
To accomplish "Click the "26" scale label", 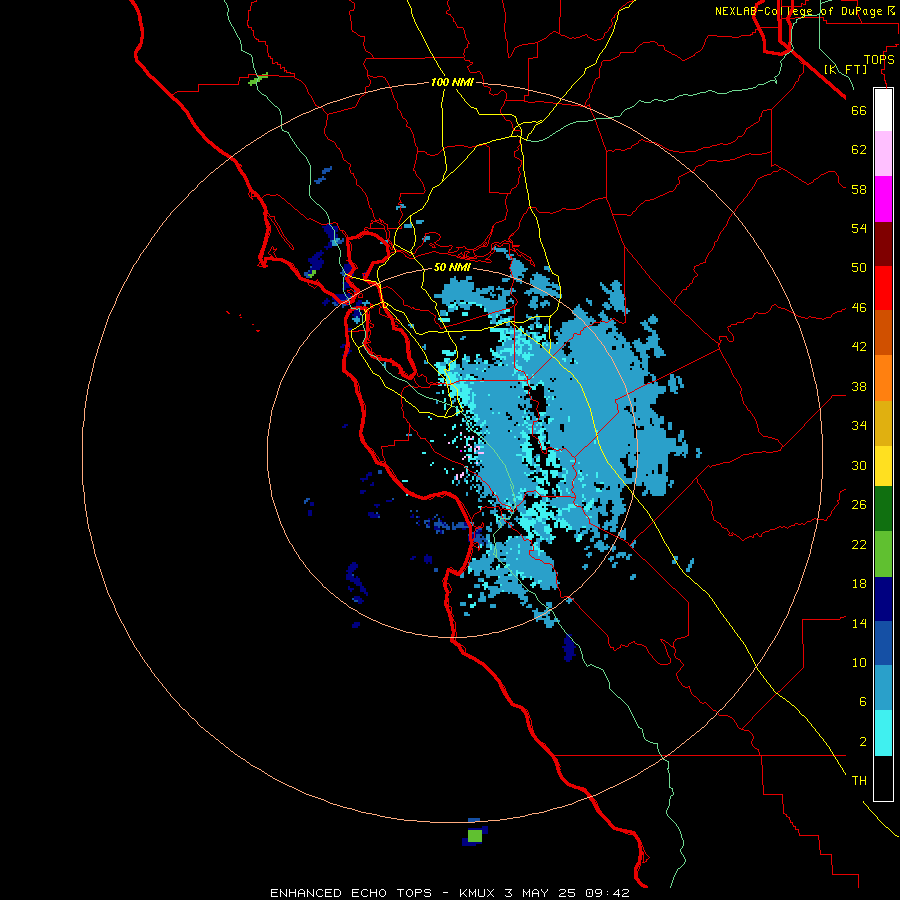I will (x=859, y=505).
